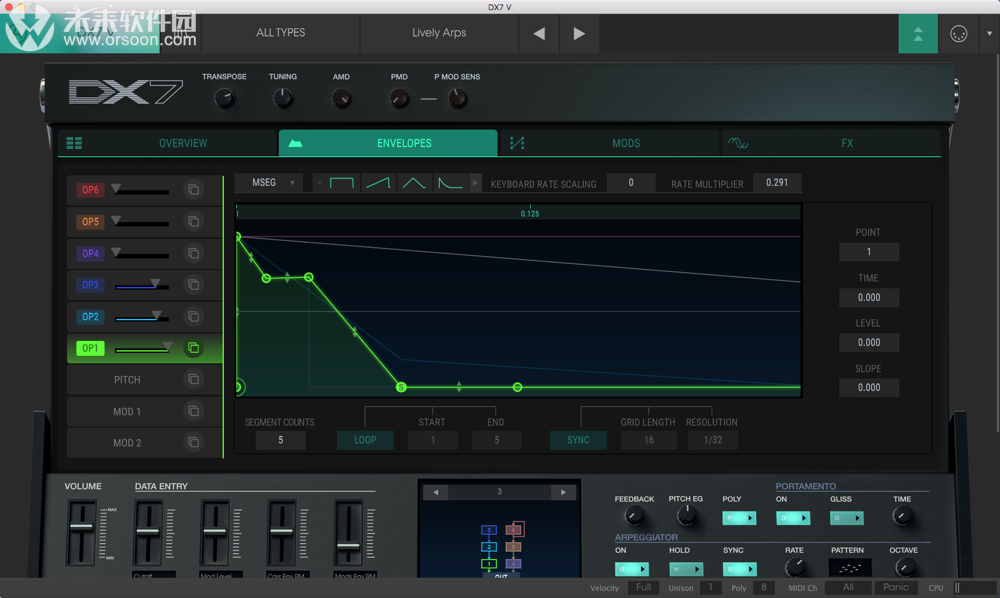This screenshot has height=598, width=1000.
Task: Click the Transpose knob
Action: pos(224,99)
